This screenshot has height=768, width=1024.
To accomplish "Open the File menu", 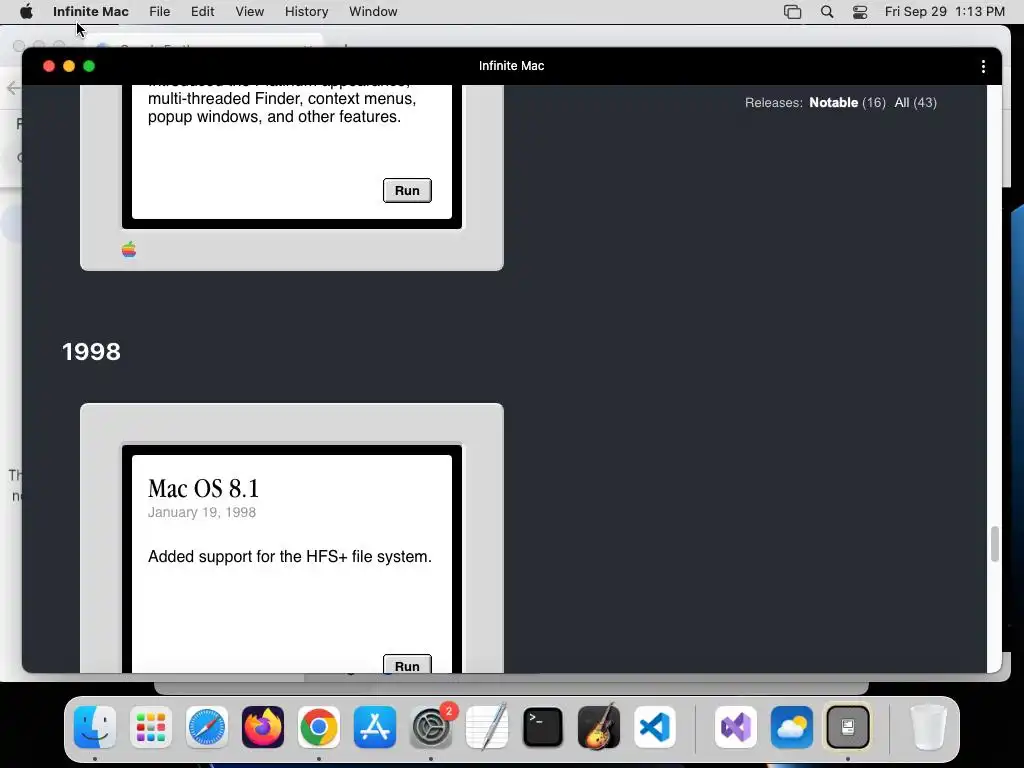I will 159,12.
